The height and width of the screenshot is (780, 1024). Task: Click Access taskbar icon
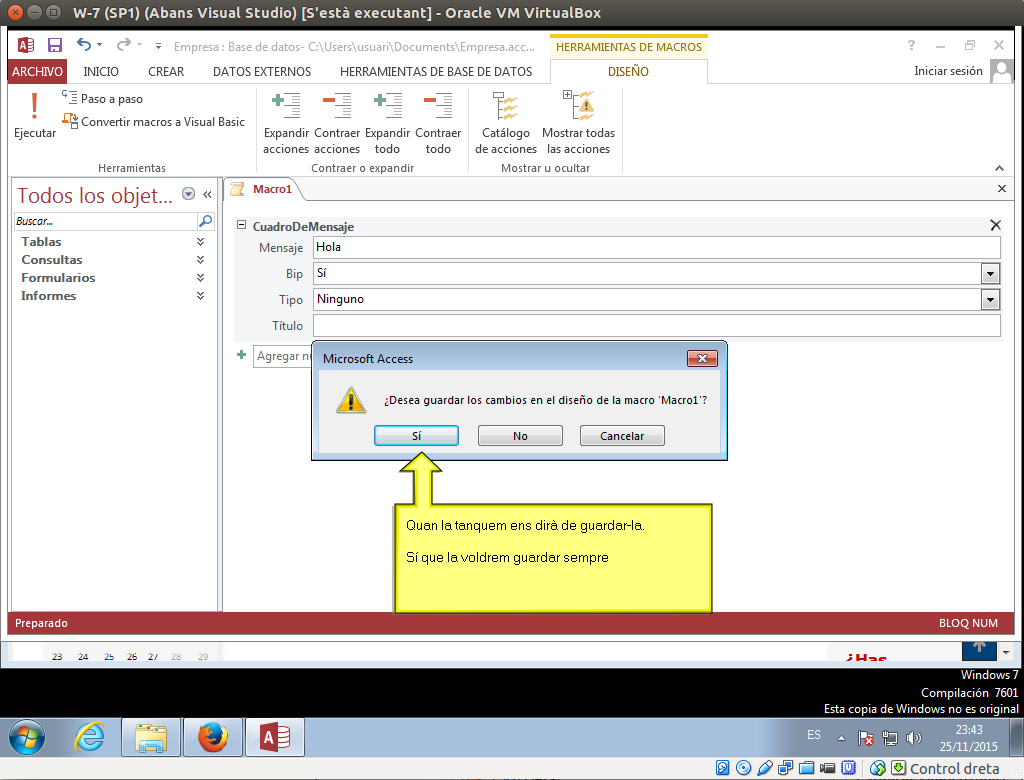pos(275,738)
